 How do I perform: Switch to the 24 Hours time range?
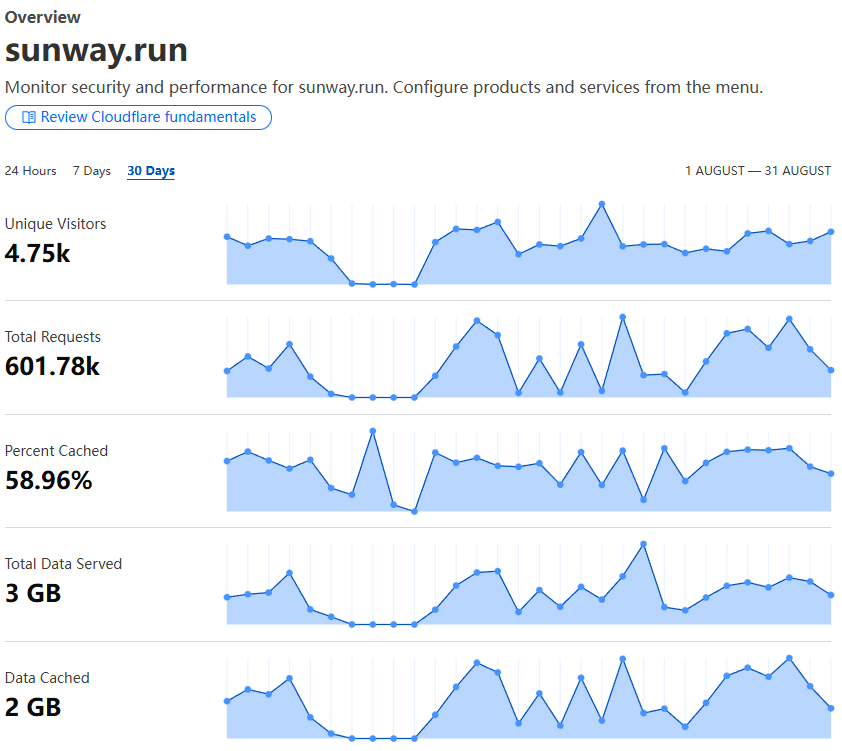click(31, 171)
